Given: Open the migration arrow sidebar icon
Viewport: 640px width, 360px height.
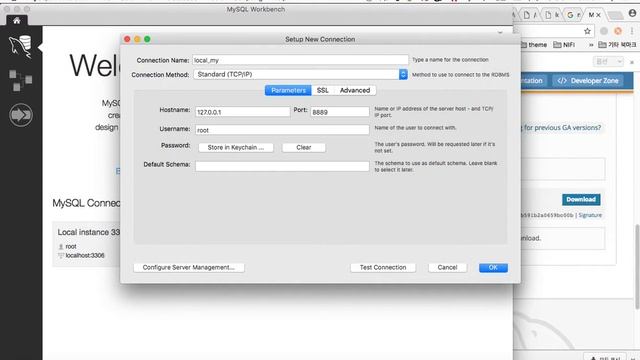Looking at the screenshot, I should point(20,115).
